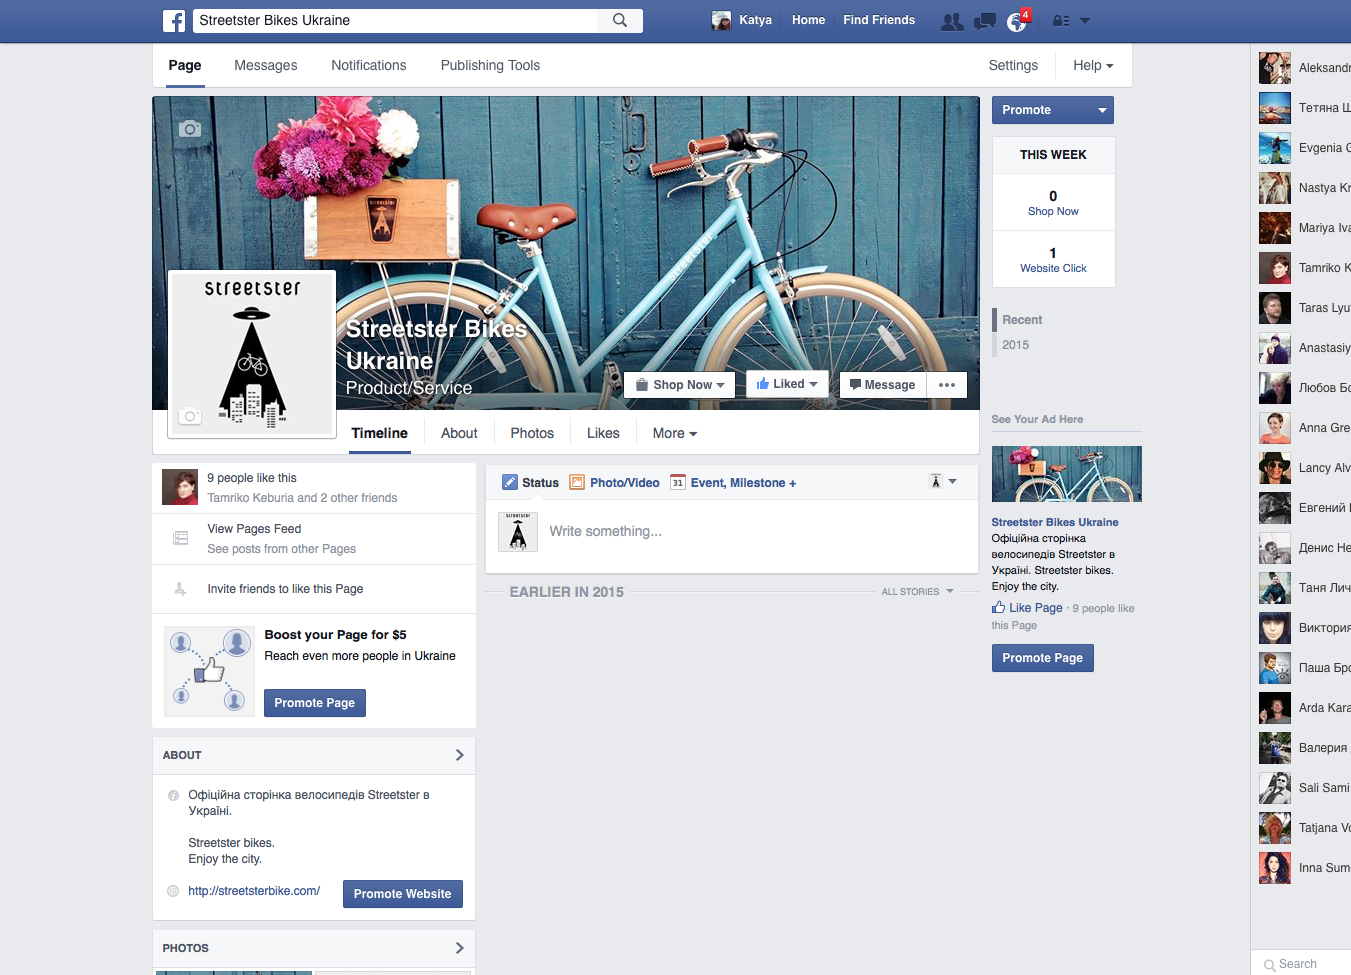Image resolution: width=1351 pixels, height=975 pixels.
Task: Switch to the Photos tab
Action: pos(532,433)
